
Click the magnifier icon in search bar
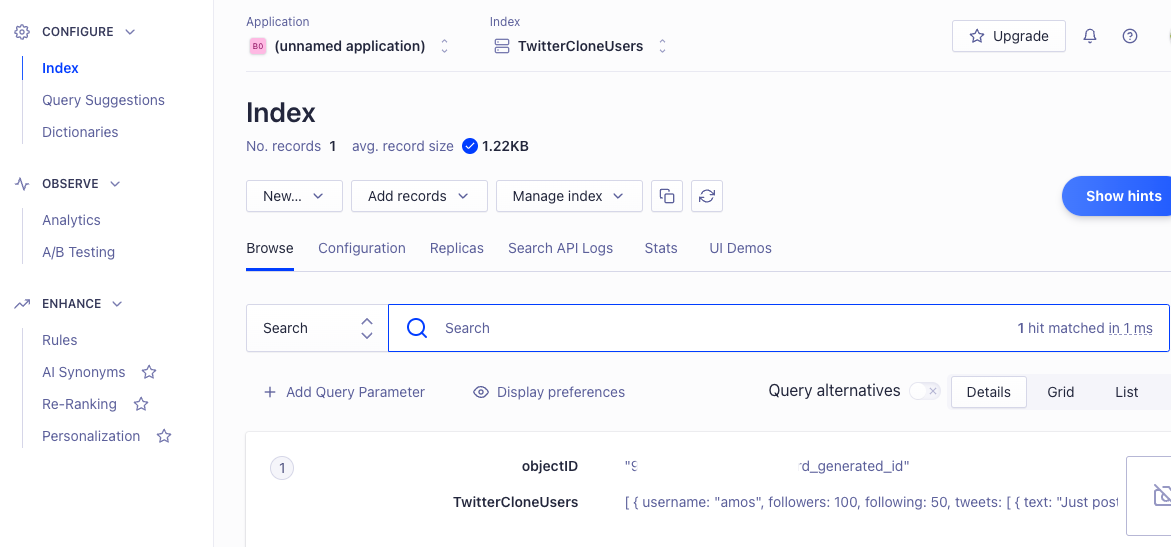pyautogui.click(x=417, y=328)
